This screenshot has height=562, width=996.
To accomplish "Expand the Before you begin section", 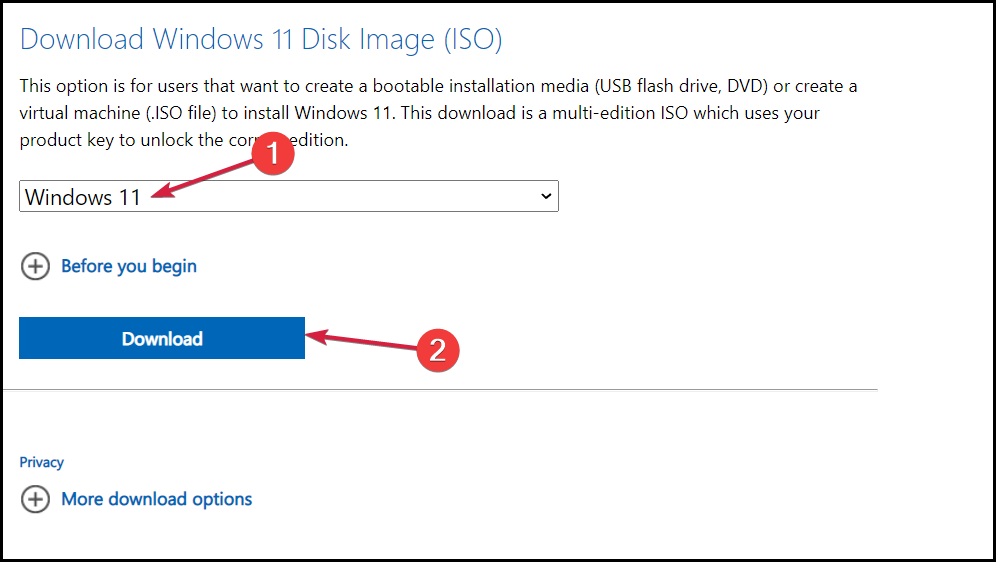I will (x=129, y=266).
